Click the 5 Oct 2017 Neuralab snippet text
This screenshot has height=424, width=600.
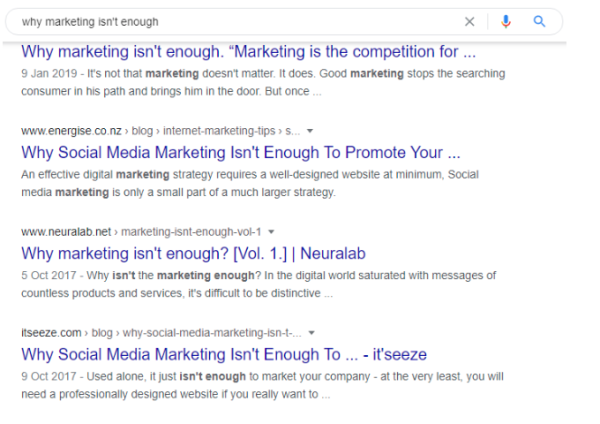(x=259, y=284)
